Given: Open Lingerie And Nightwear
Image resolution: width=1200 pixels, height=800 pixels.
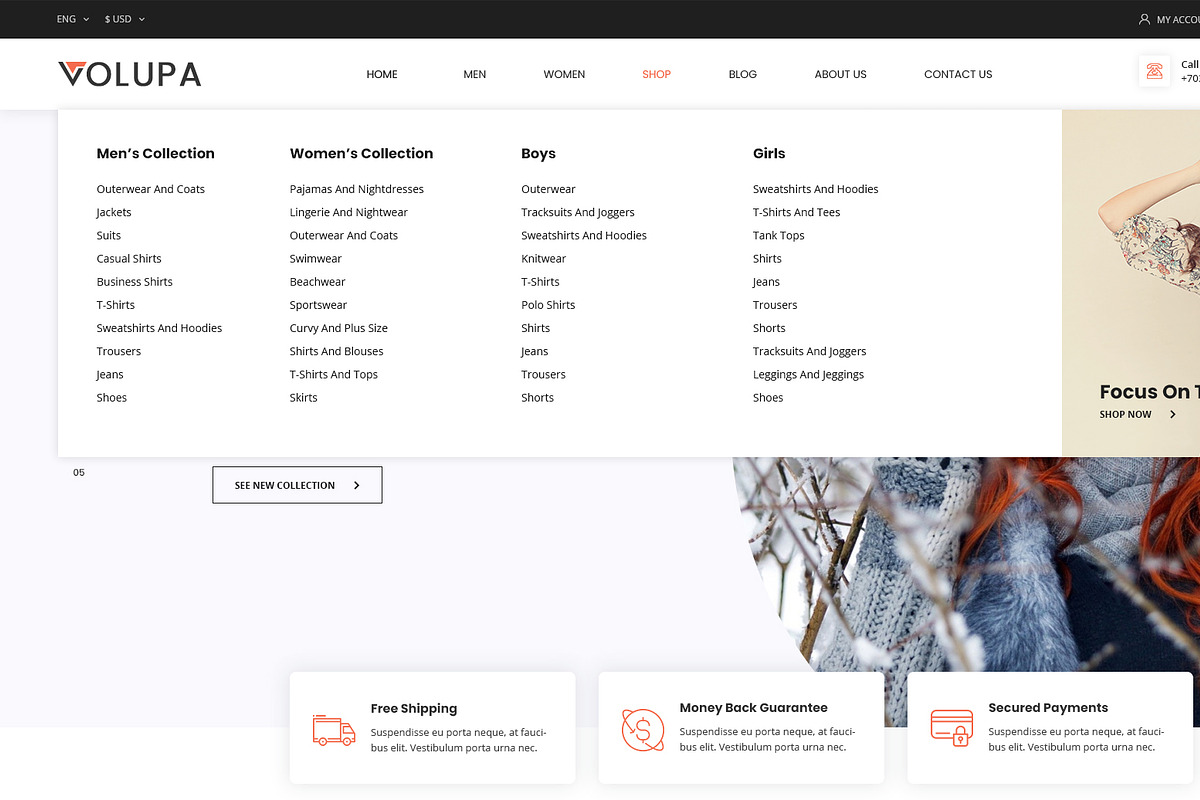Looking at the screenshot, I should (349, 212).
